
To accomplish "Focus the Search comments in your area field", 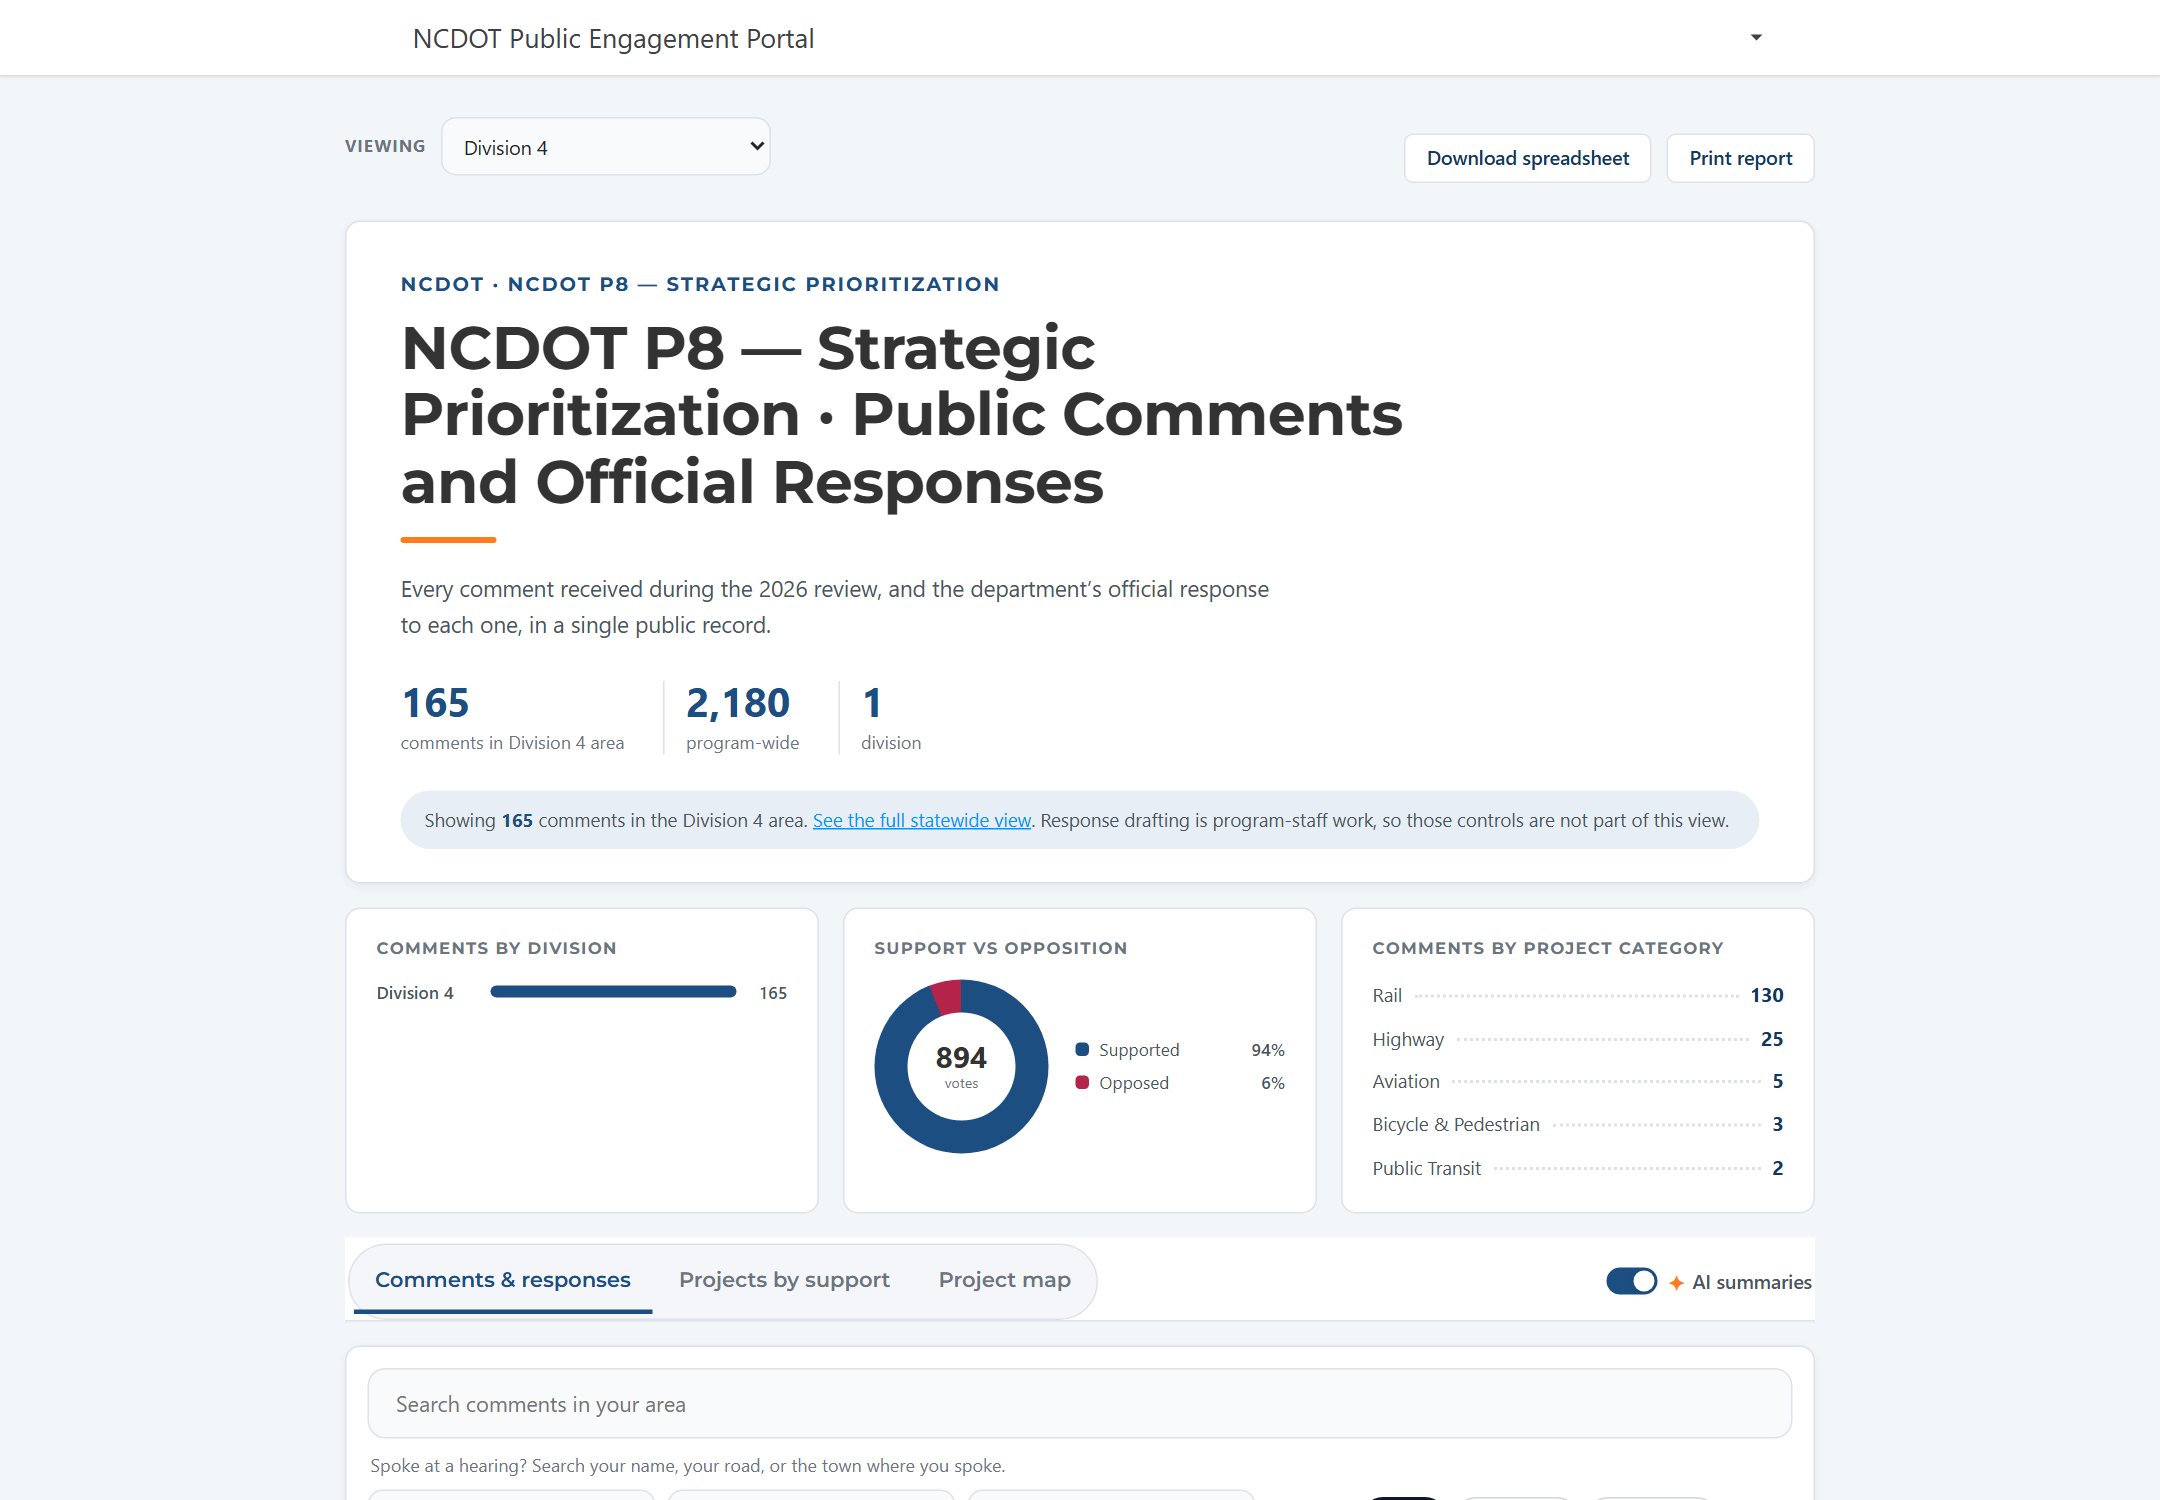I will tap(1079, 1404).
